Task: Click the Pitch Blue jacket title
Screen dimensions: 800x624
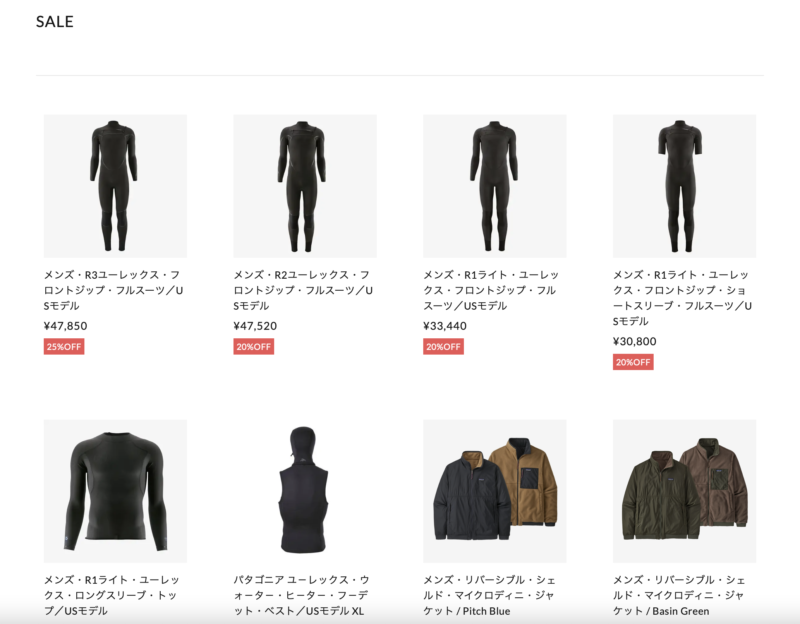Action: click(490, 595)
